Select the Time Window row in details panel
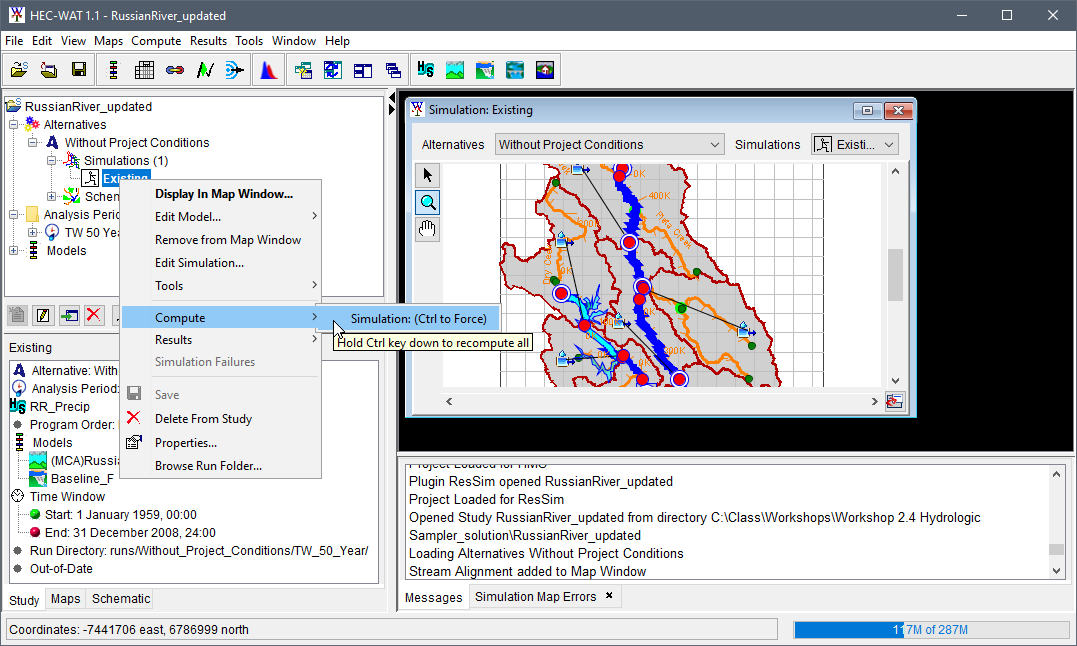The image size is (1077, 646). (x=58, y=496)
